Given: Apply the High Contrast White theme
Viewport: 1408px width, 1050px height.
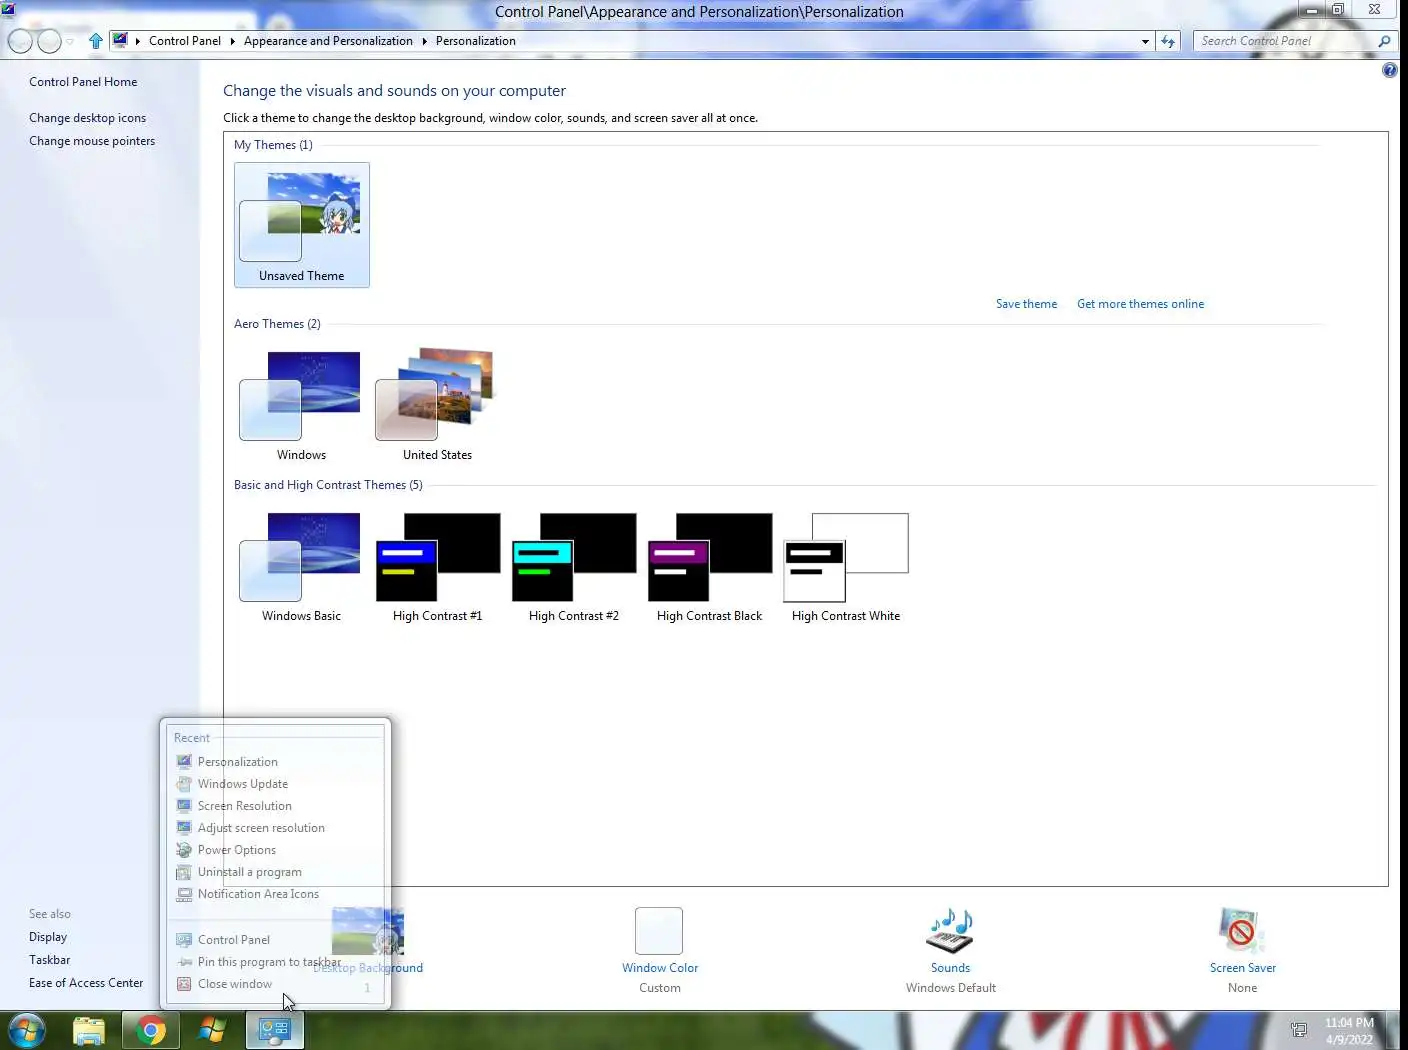Looking at the screenshot, I should [846, 567].
